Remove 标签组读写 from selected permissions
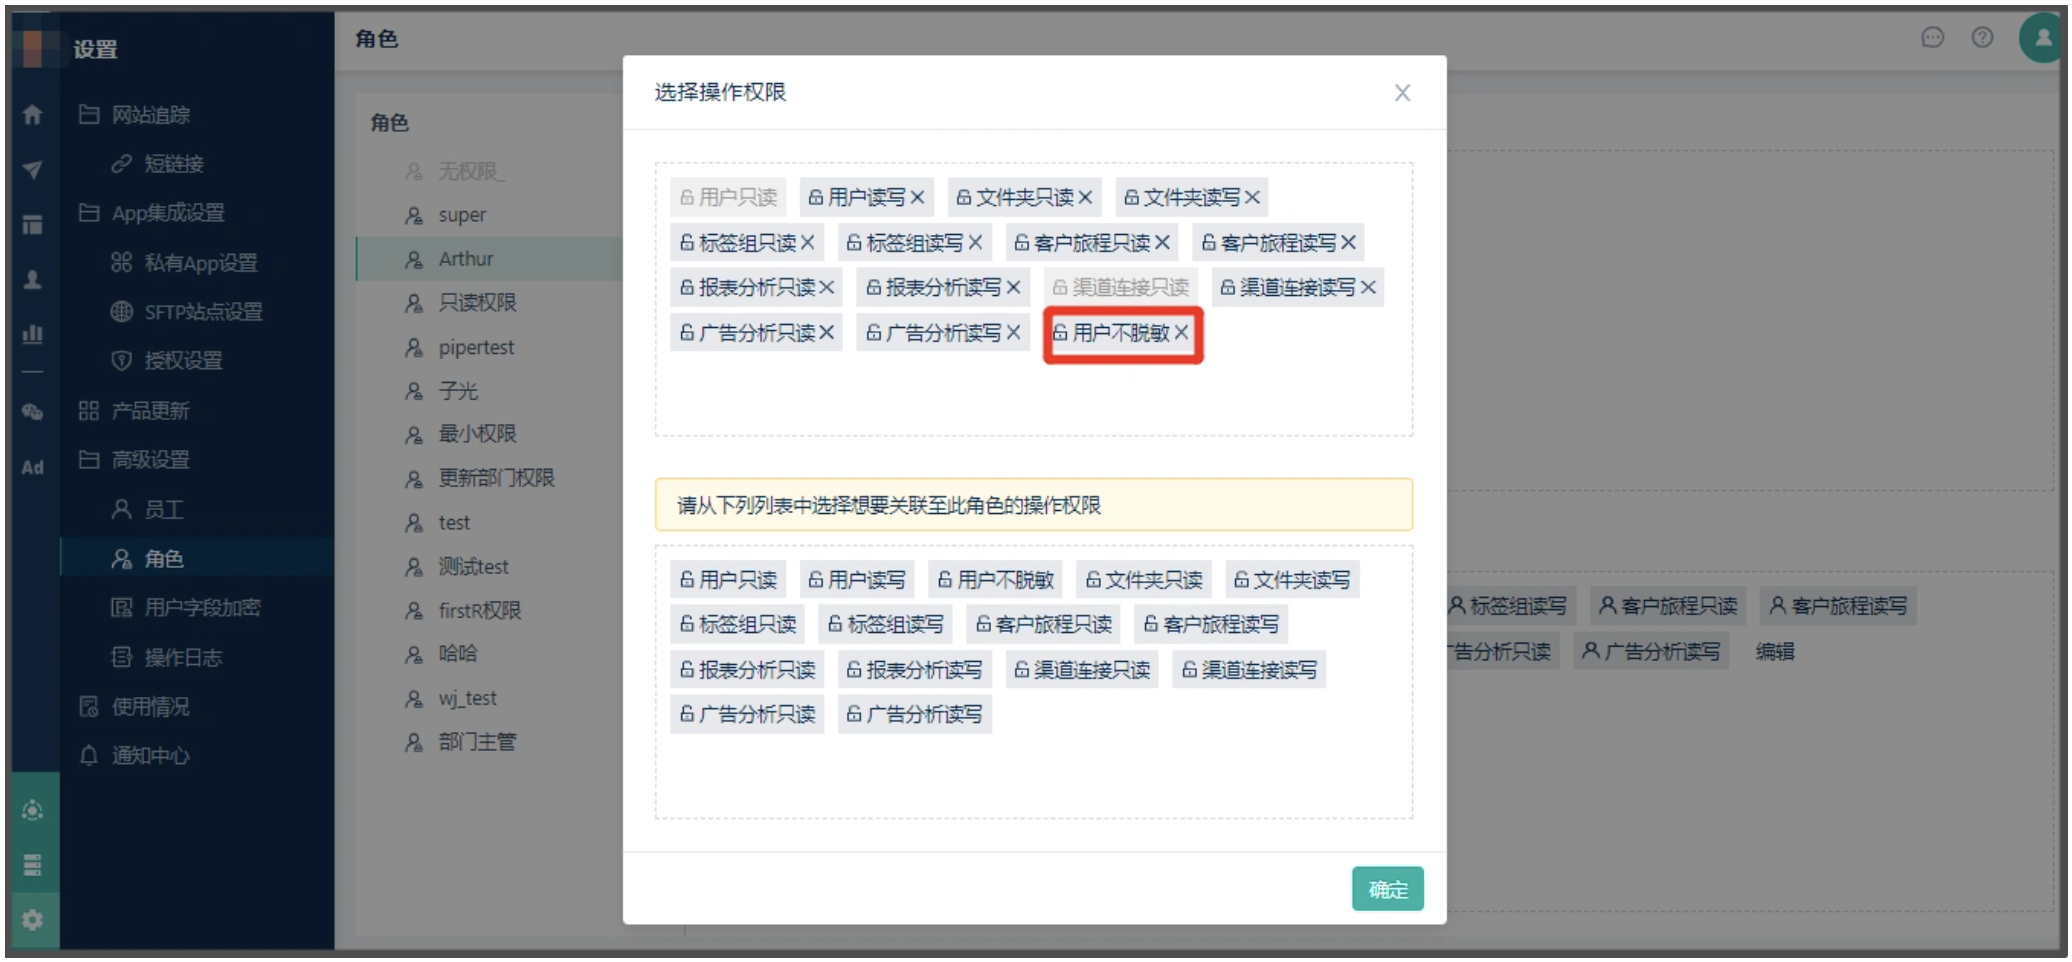 click(x=975, y=243)
